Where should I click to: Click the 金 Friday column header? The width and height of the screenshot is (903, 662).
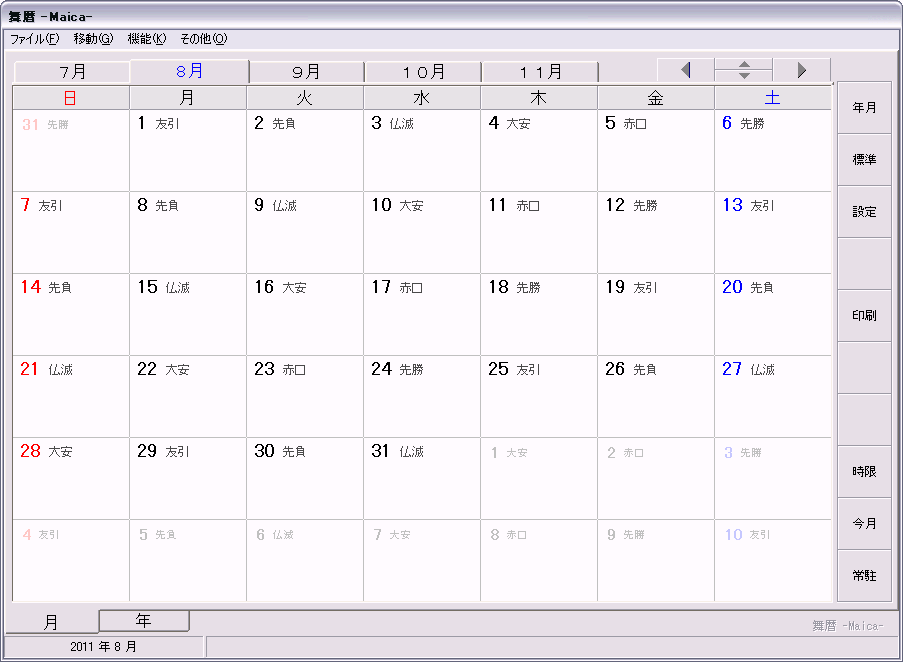tap(655, 98)
